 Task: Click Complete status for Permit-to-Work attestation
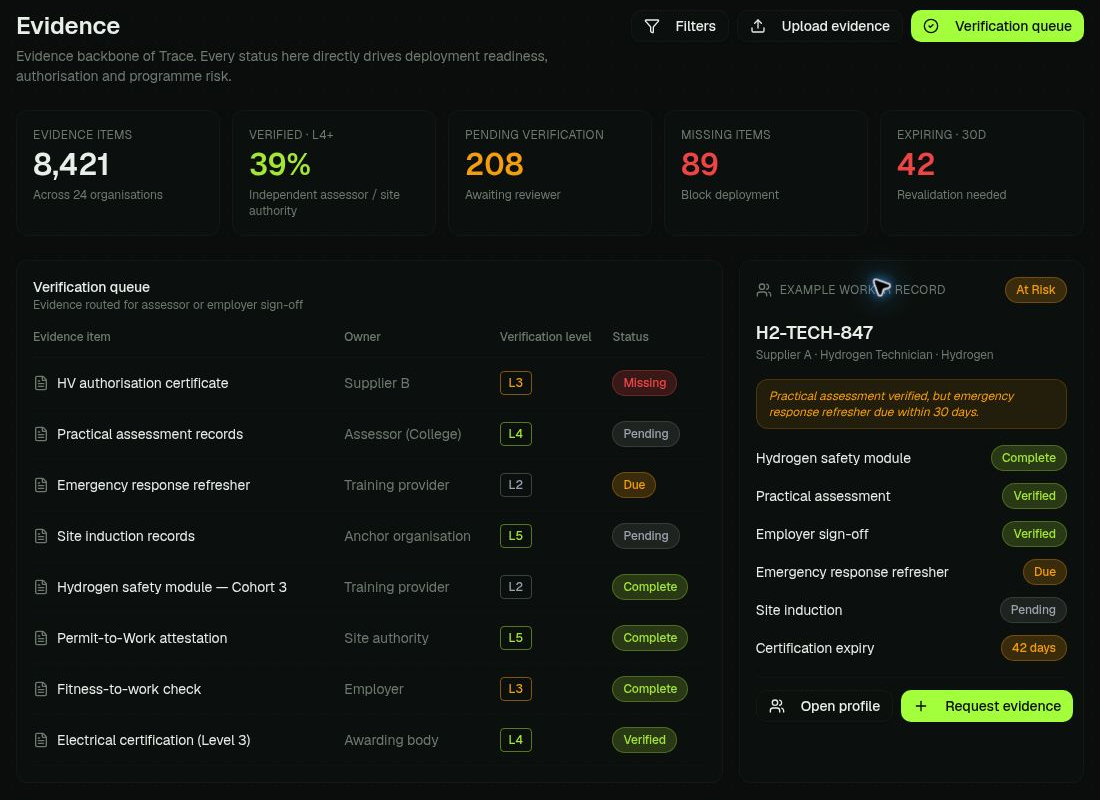(x=650, y=638)
